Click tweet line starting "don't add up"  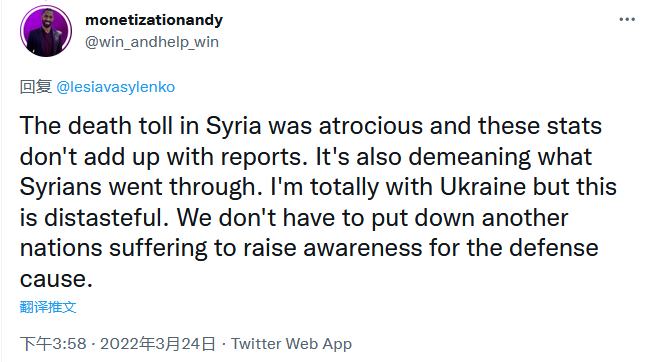[x=306, y=157]
